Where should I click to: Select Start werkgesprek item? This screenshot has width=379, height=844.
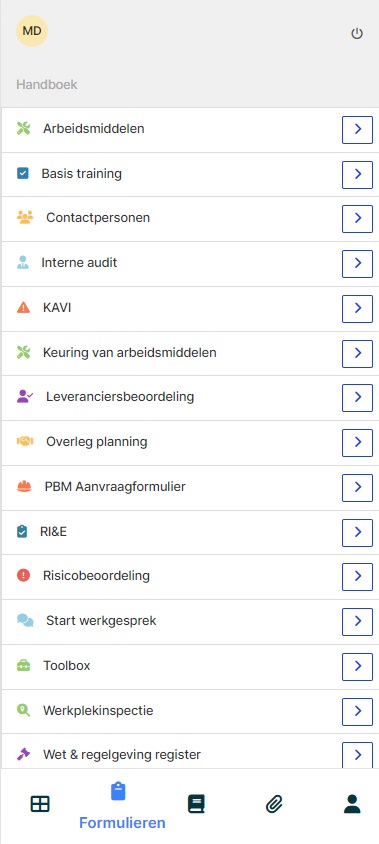pos(190,622)
